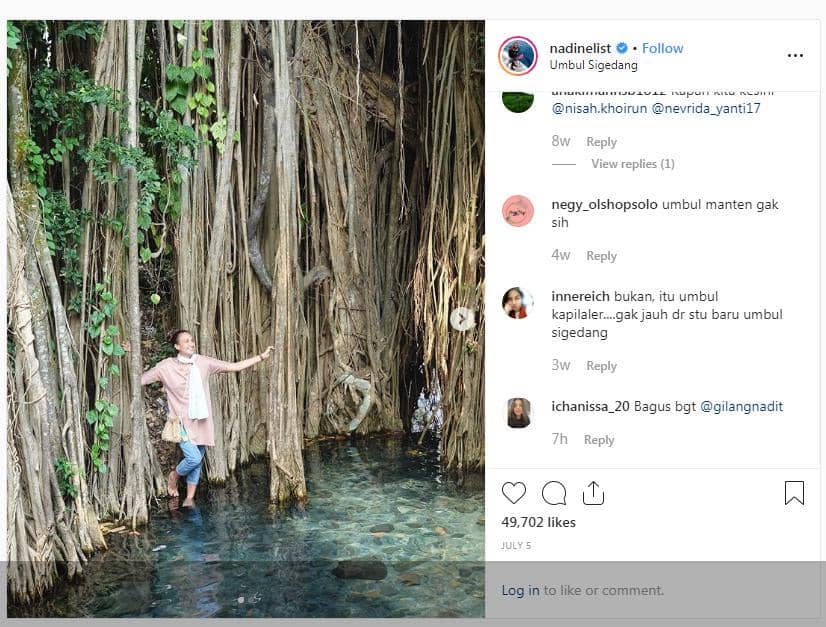Image resolution: width=826 pixels, height=627 pixels.
Task: Share the post with the share icon
Action: [x=593, y=493]
